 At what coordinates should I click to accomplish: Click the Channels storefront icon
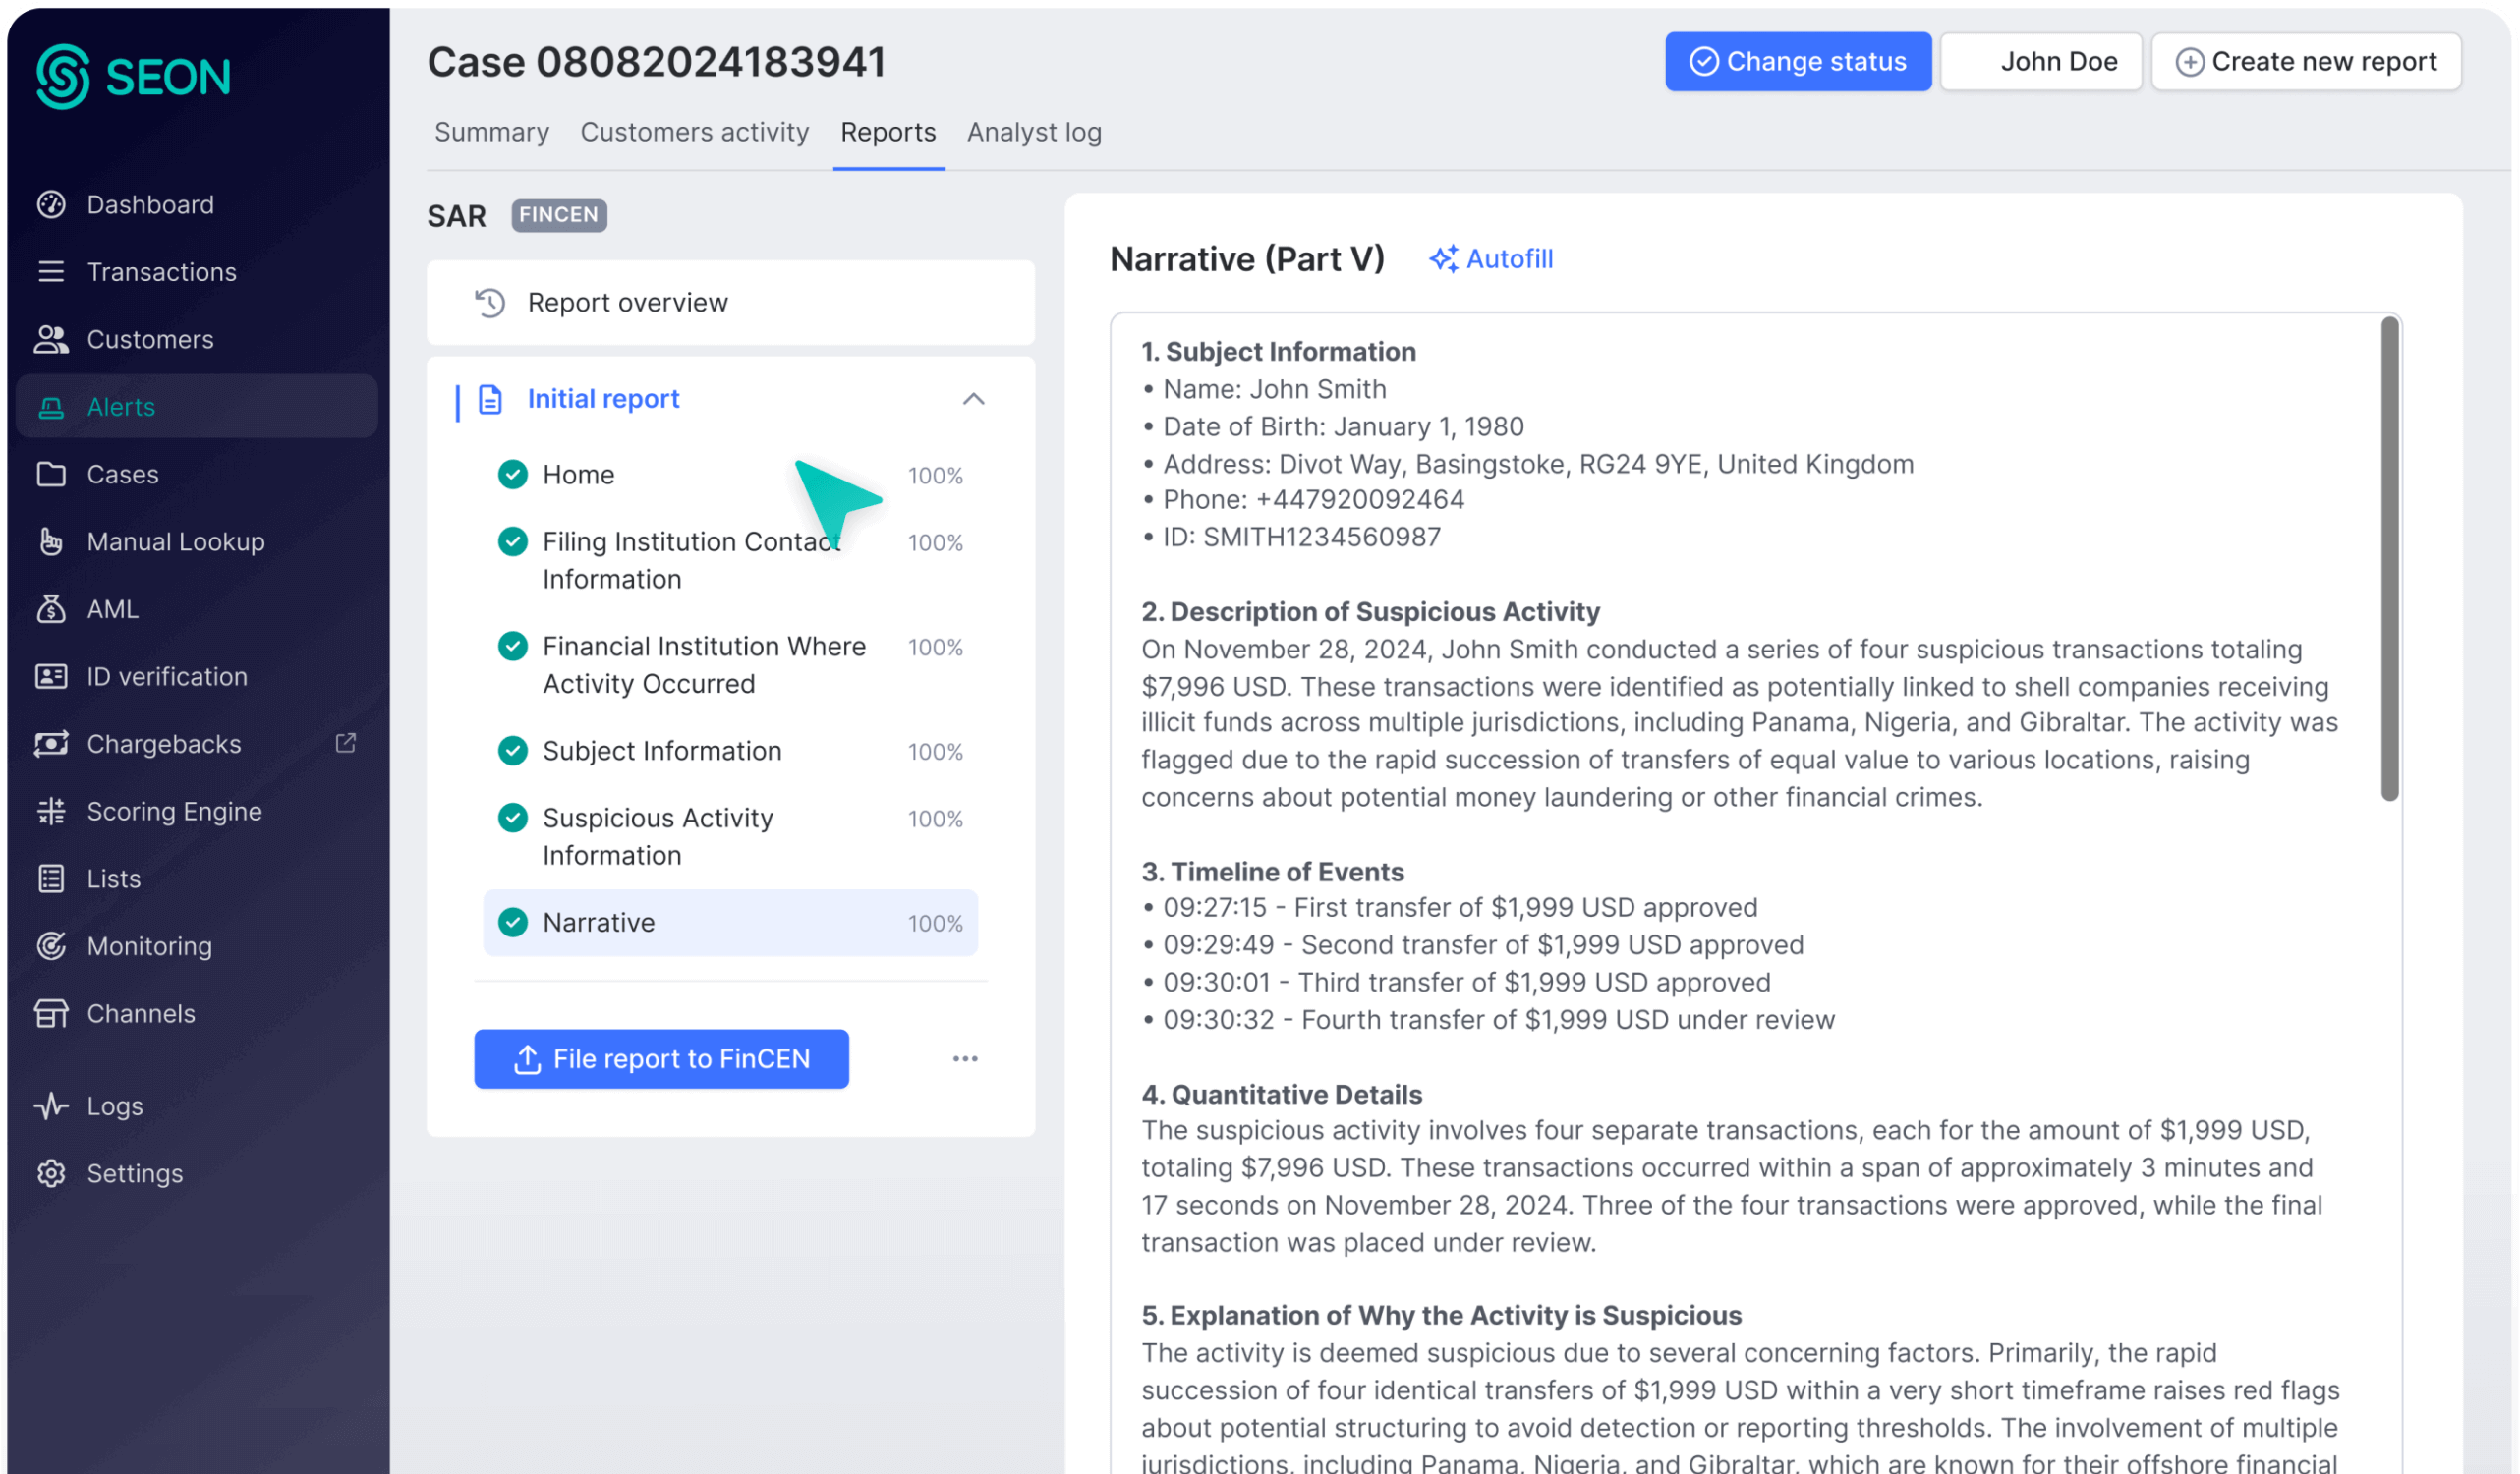pyautogui.click(x=51, y=1013)
